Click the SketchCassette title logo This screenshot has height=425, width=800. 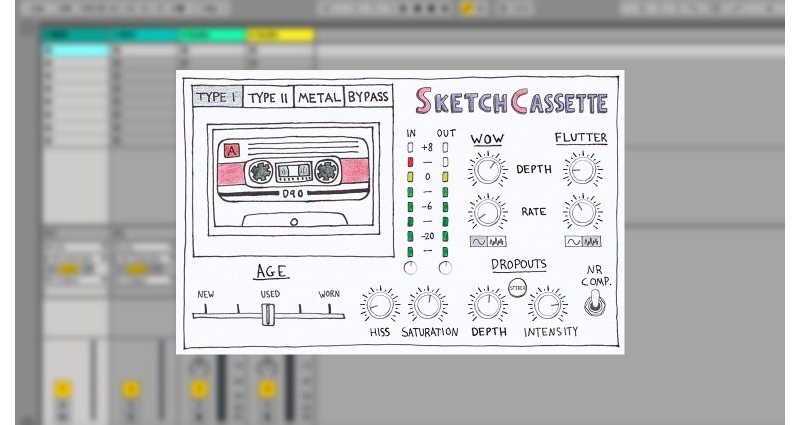pos(511,101)
